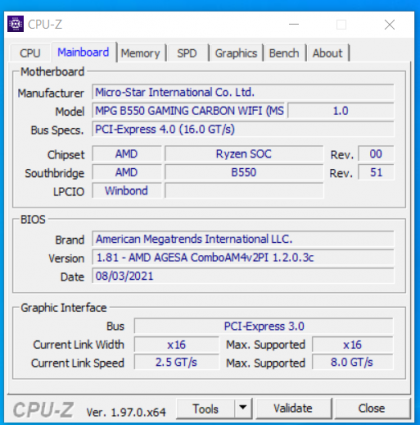Viewport: 420px width, 425px height.
Task: Select the Mainboard tab
Action: [83, 52]
